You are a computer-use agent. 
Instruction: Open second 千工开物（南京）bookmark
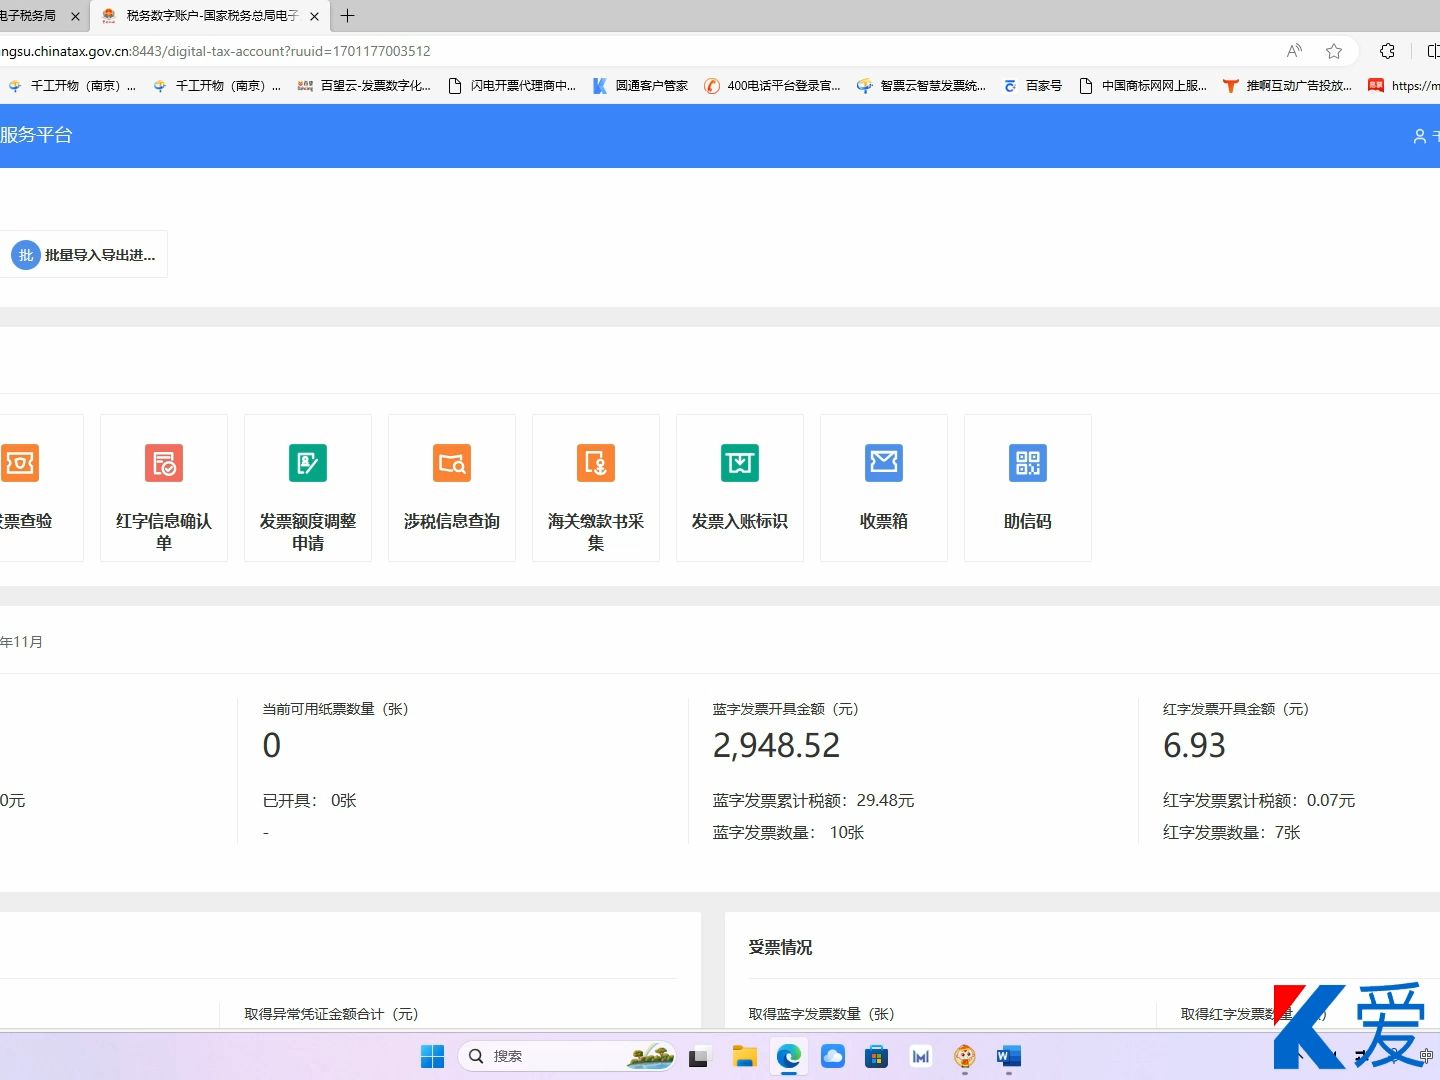pos(216,86)
